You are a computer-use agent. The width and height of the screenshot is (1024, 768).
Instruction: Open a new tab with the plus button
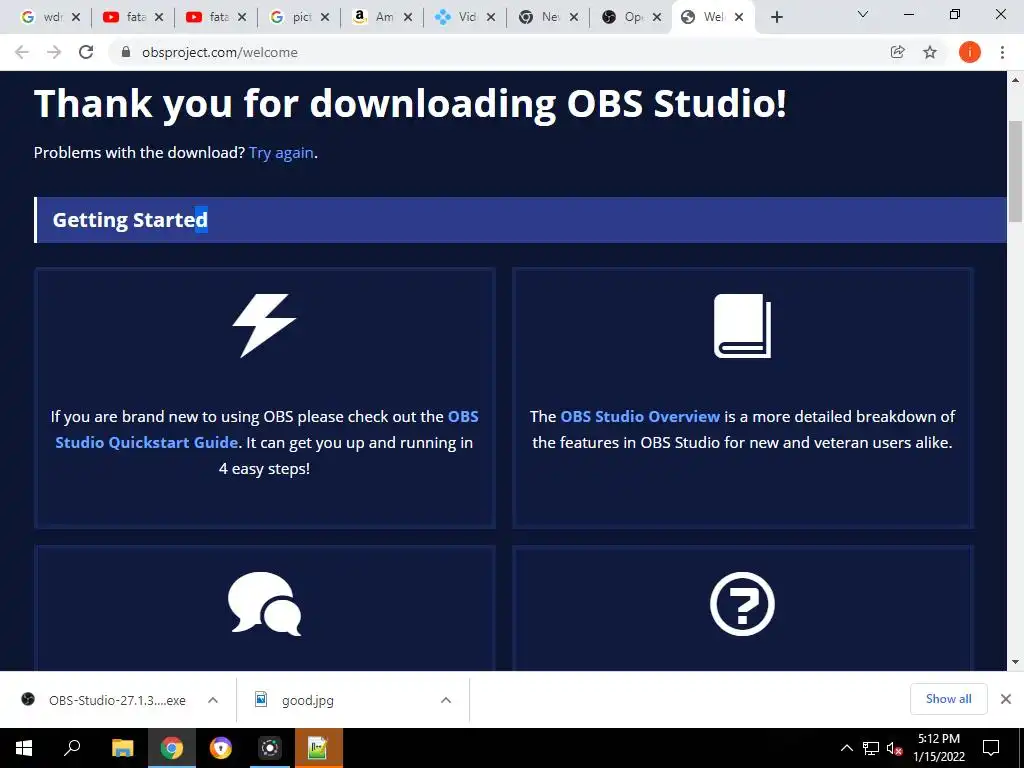click(776, 17)
